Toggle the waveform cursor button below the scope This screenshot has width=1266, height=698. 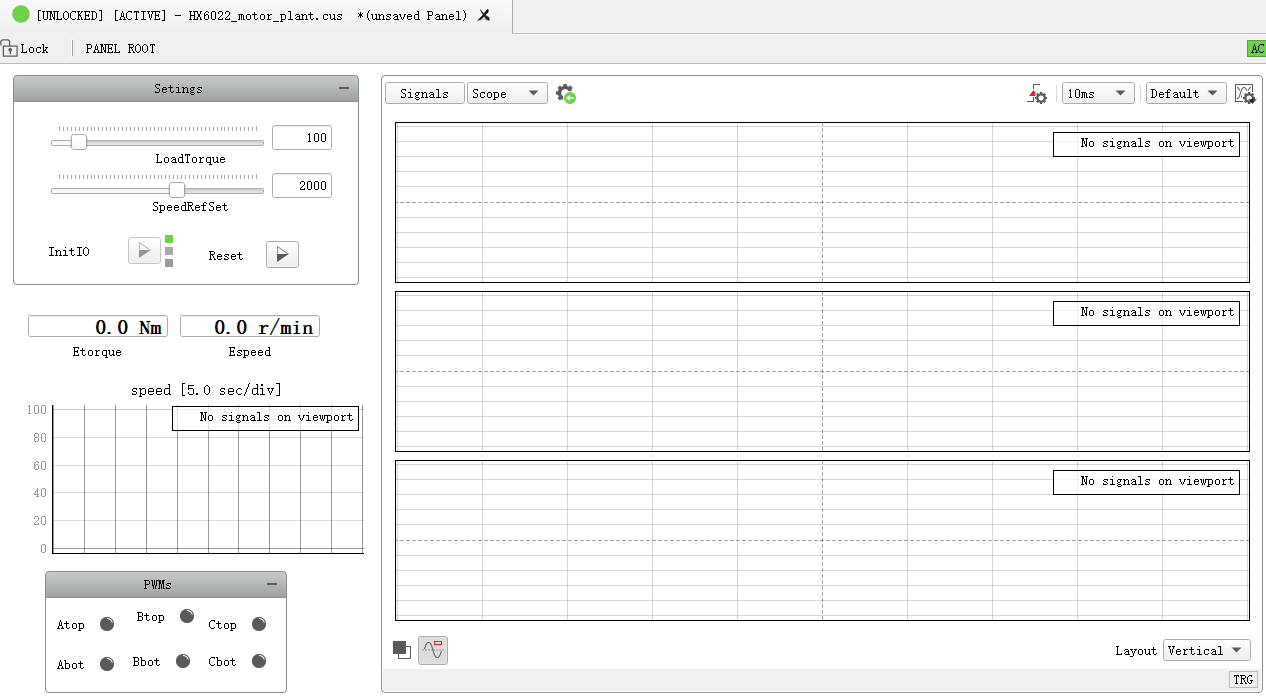433,650
